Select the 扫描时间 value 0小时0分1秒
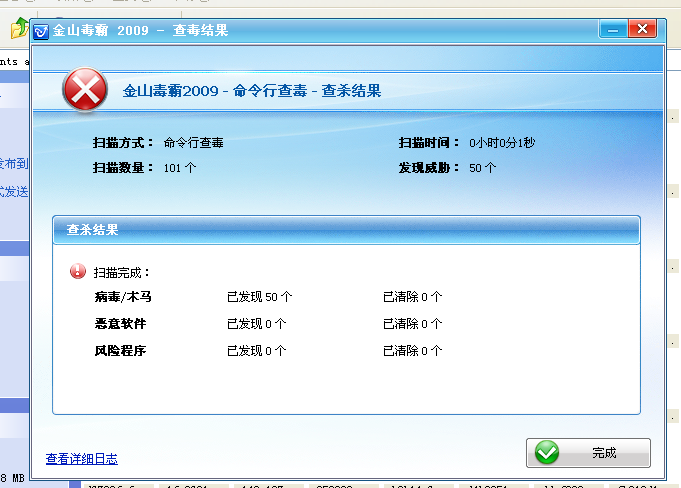681x488 pixels. [502, 143]
